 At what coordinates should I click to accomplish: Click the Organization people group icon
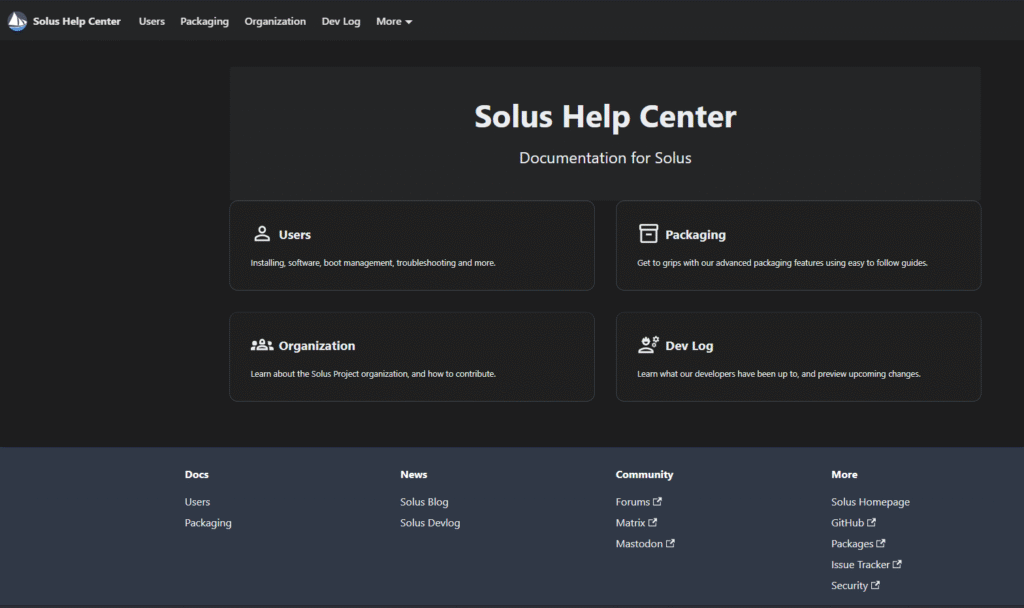click(x=262, y=345)
